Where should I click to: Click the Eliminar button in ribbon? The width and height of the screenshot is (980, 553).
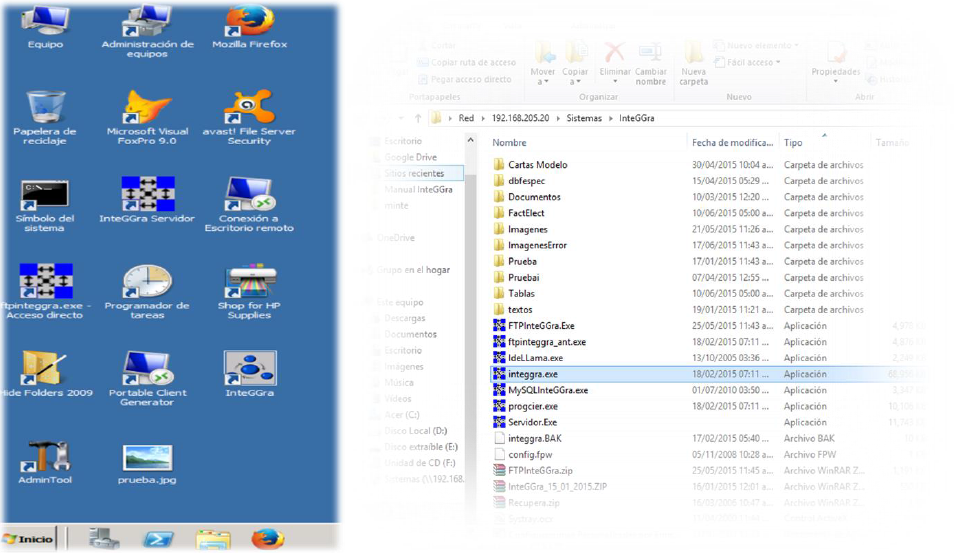coord(614,62)
